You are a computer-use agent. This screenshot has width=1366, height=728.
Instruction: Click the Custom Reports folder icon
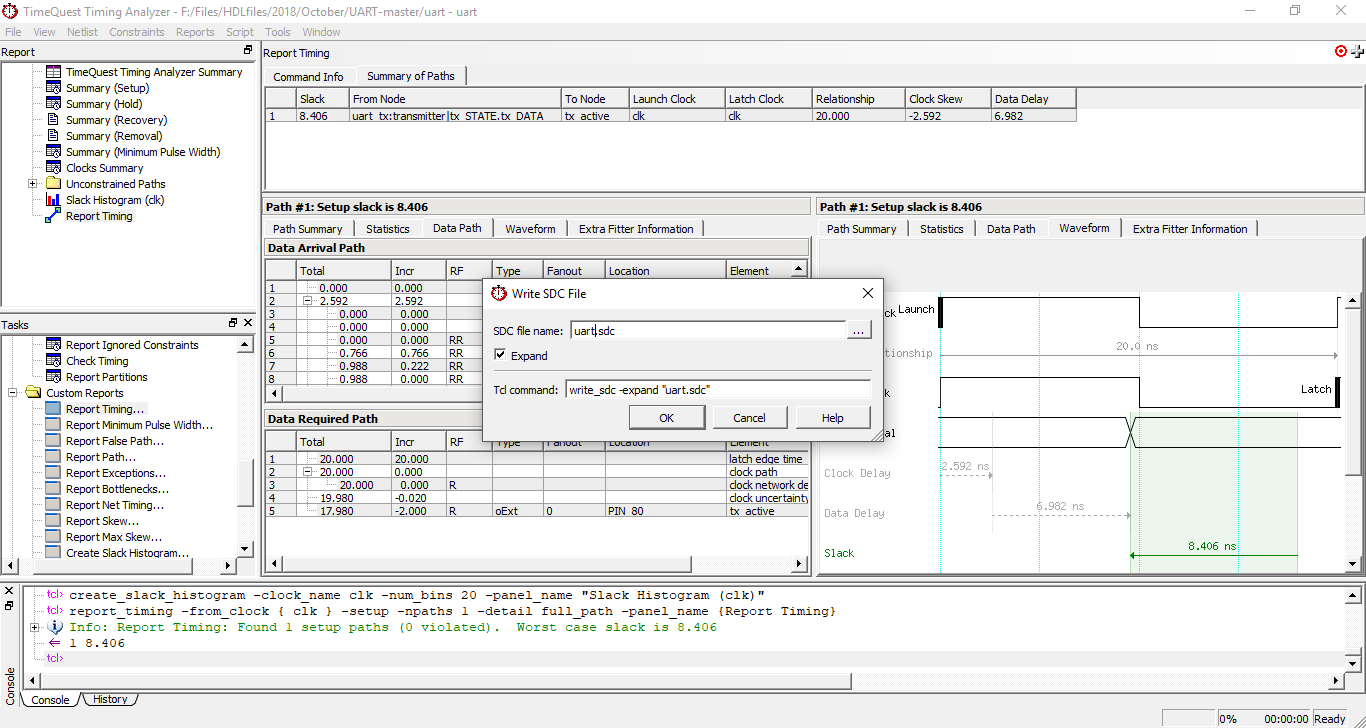(33, 393)
